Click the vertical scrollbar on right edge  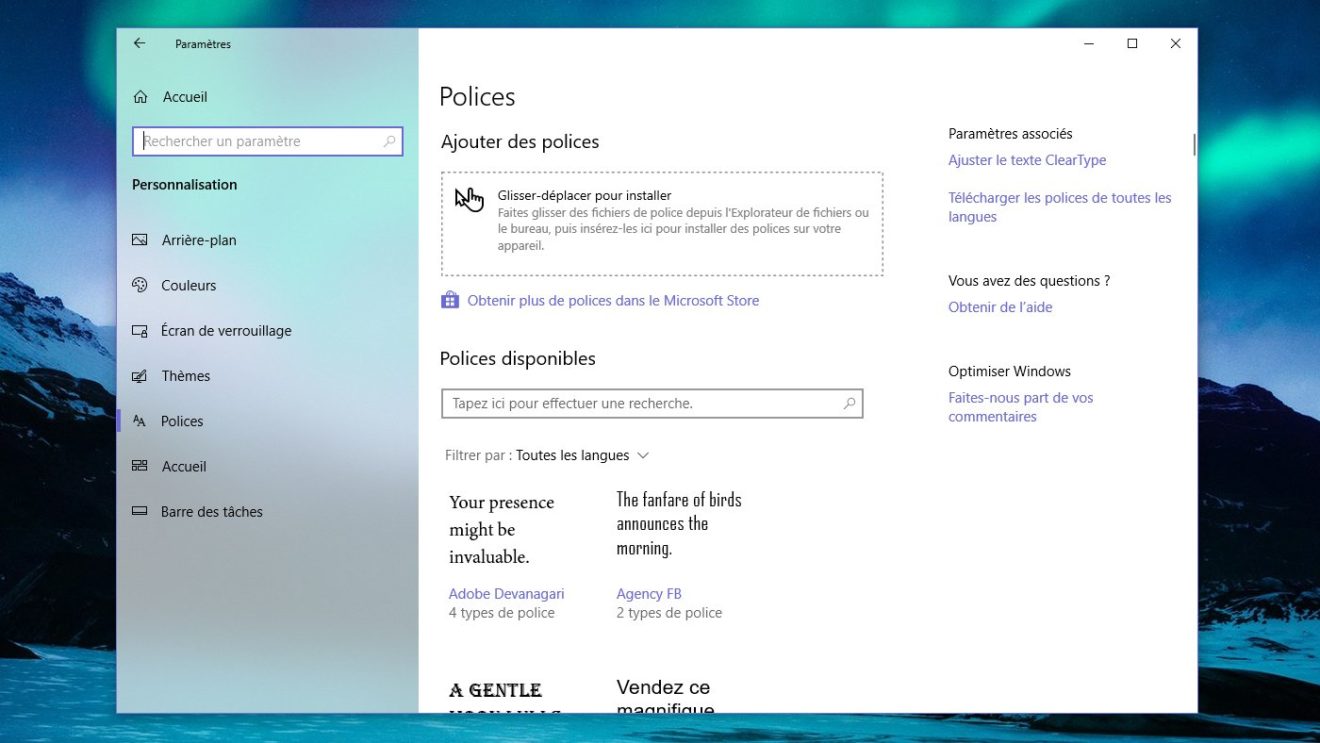1194,146
